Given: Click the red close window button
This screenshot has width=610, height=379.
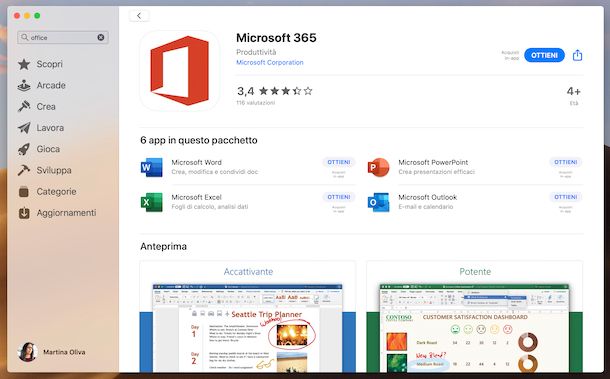Looking at the screenshot, I should tap(17, 16).
